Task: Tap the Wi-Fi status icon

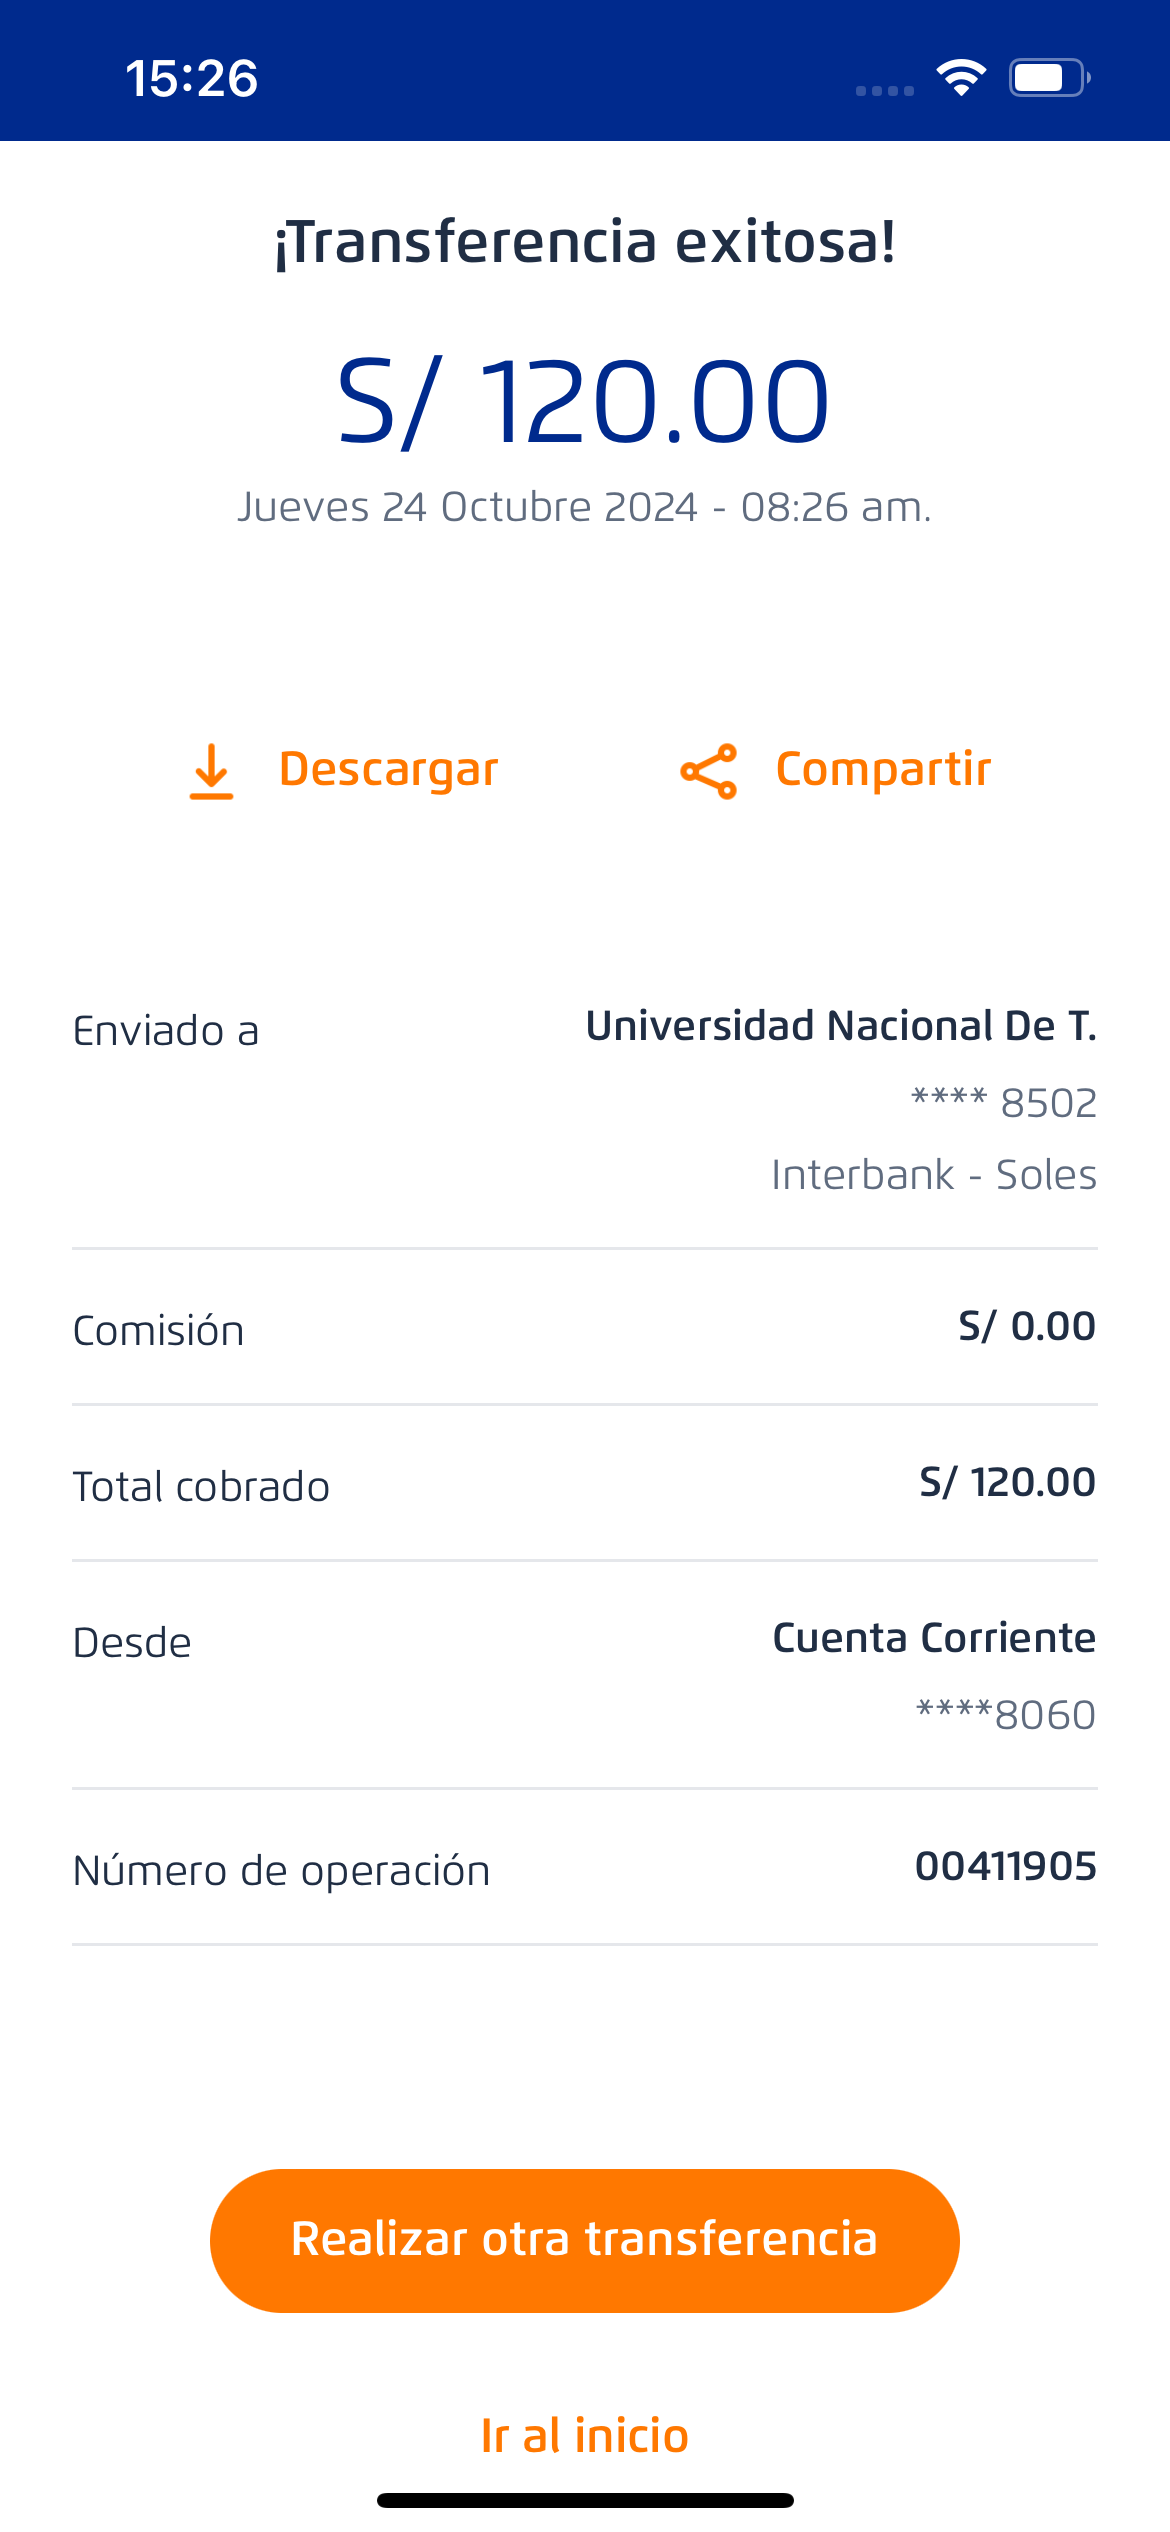Action: coord(961,78)
